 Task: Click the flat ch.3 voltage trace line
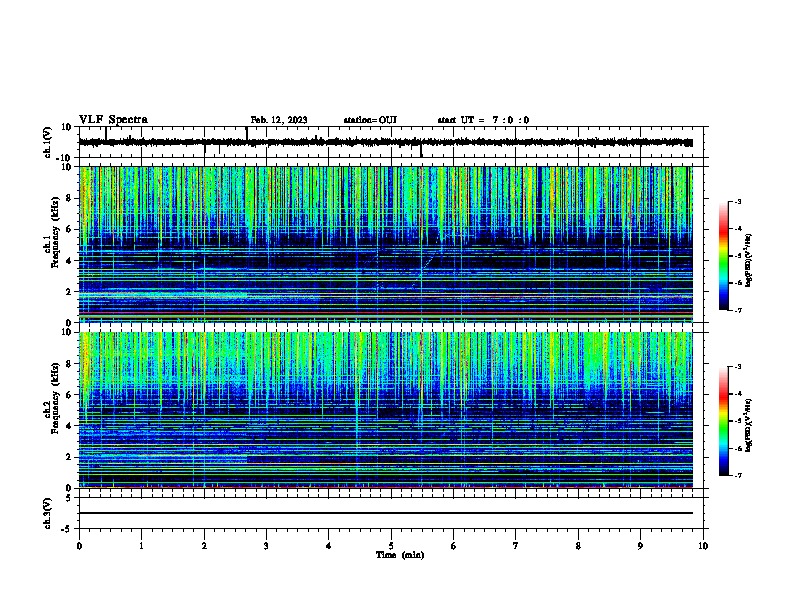385,513
